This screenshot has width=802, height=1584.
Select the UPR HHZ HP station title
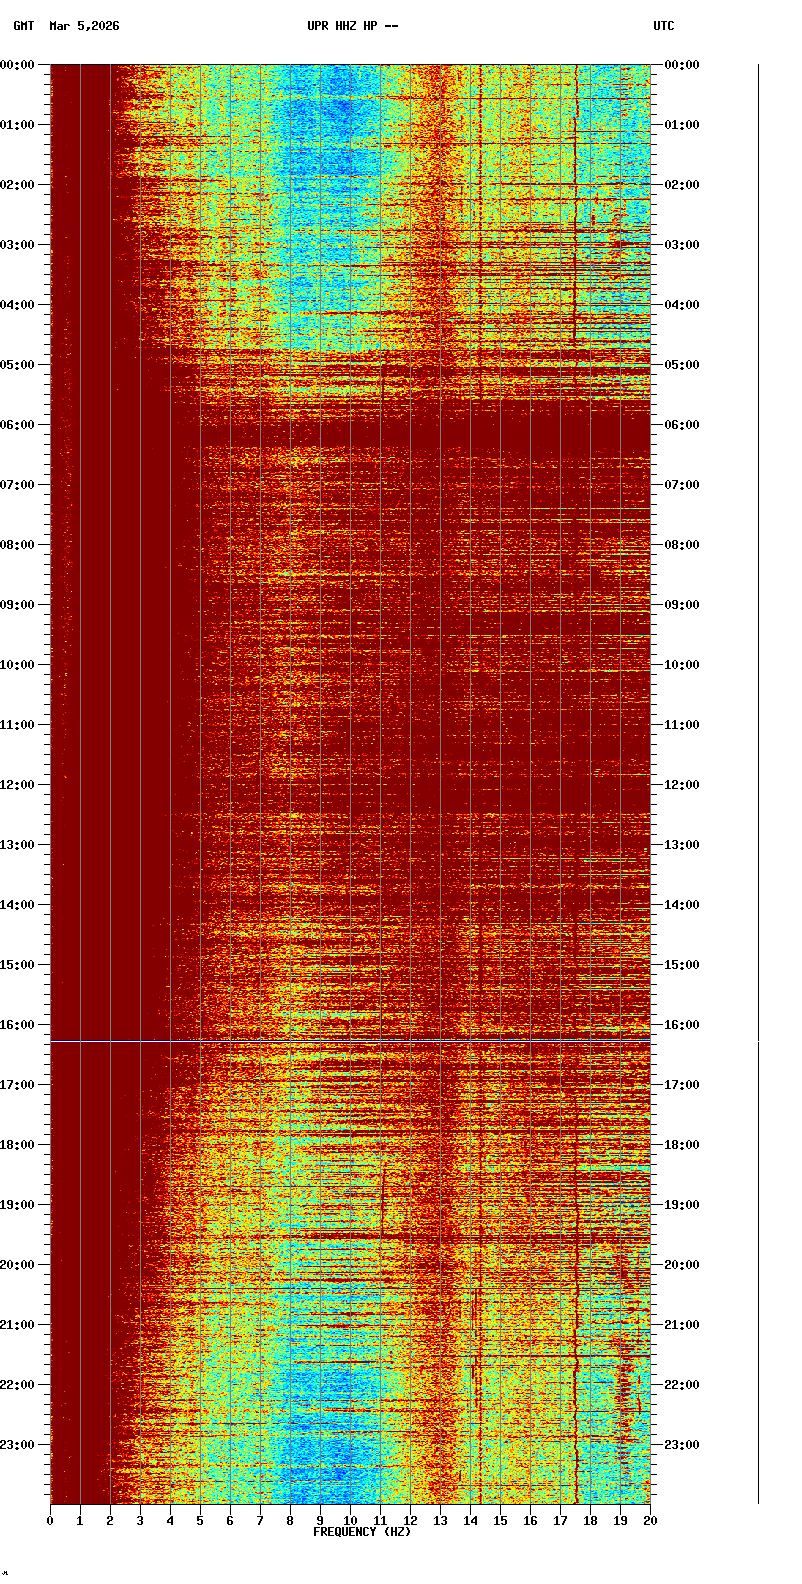coord(352,26)
